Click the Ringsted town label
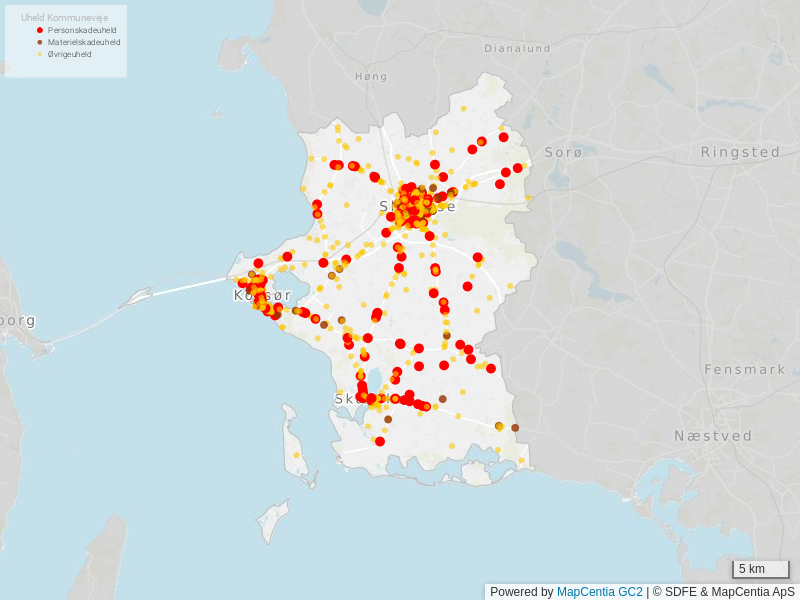The image size is (800, 600). (x=740, y=152)
